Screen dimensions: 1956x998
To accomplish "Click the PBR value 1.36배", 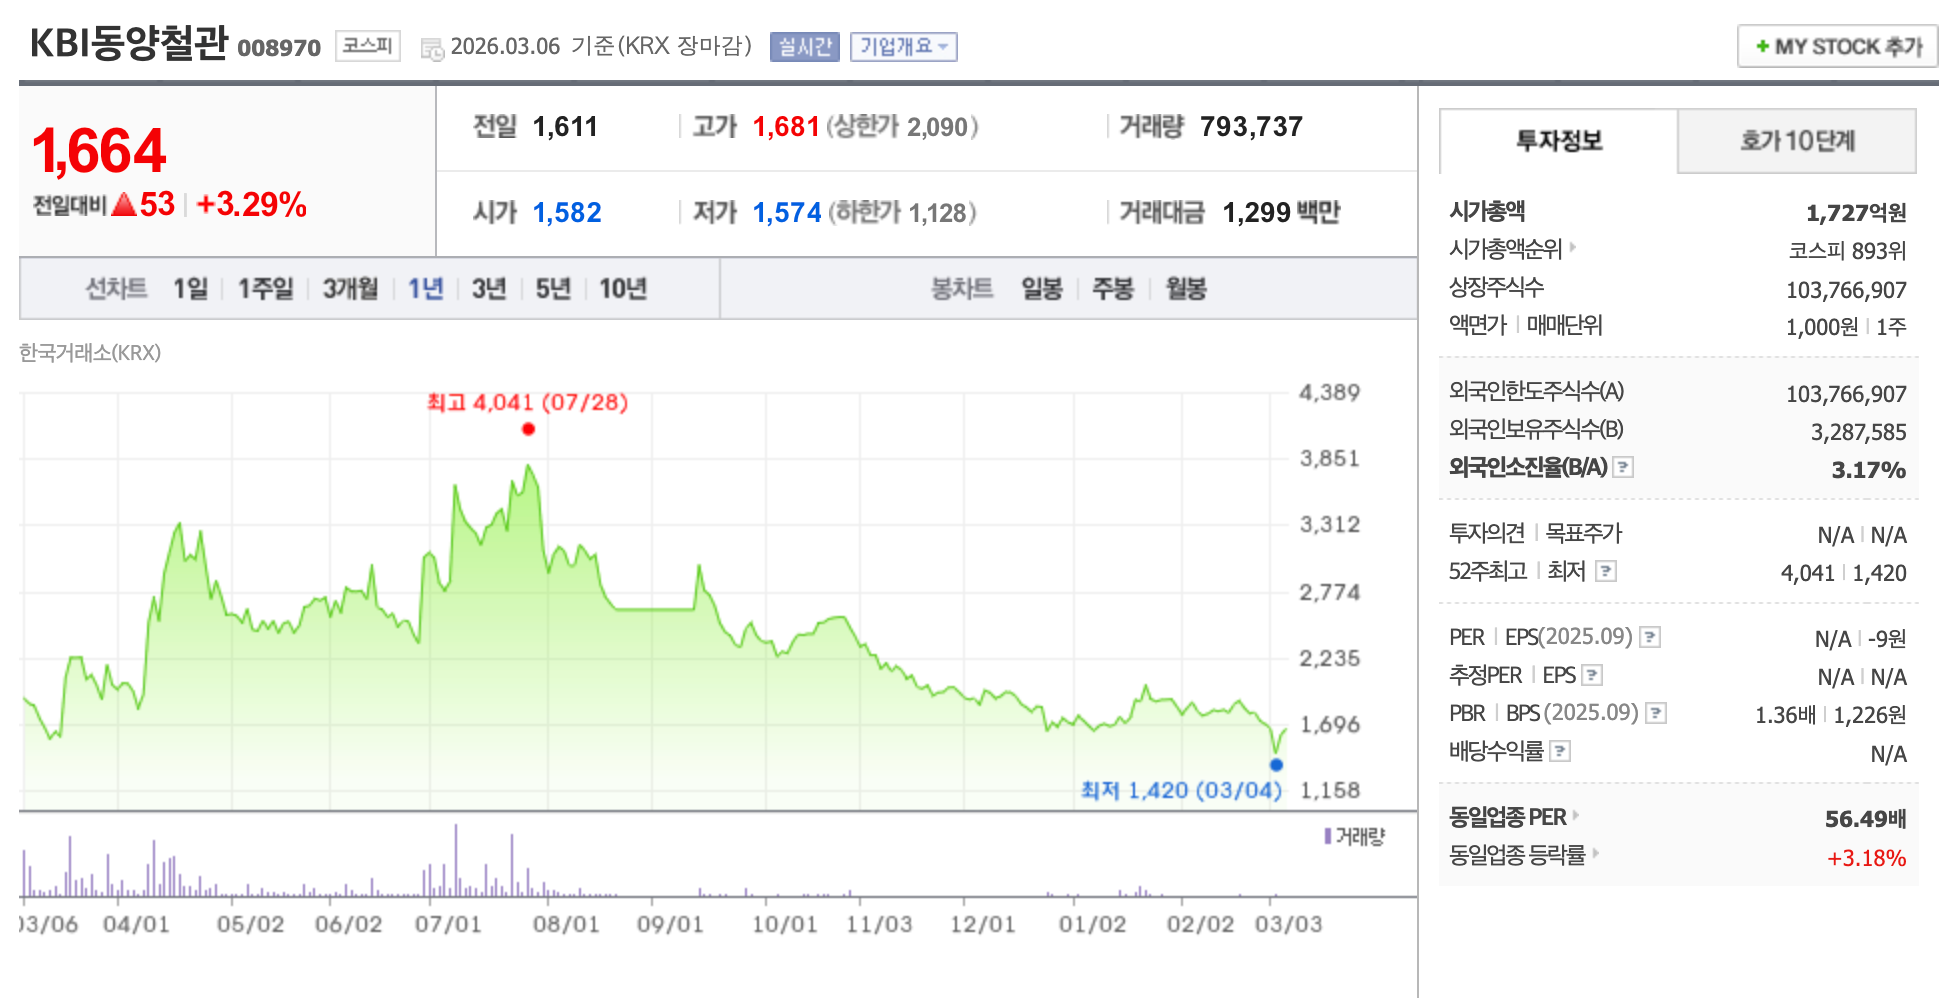I will click(1785, 716).
